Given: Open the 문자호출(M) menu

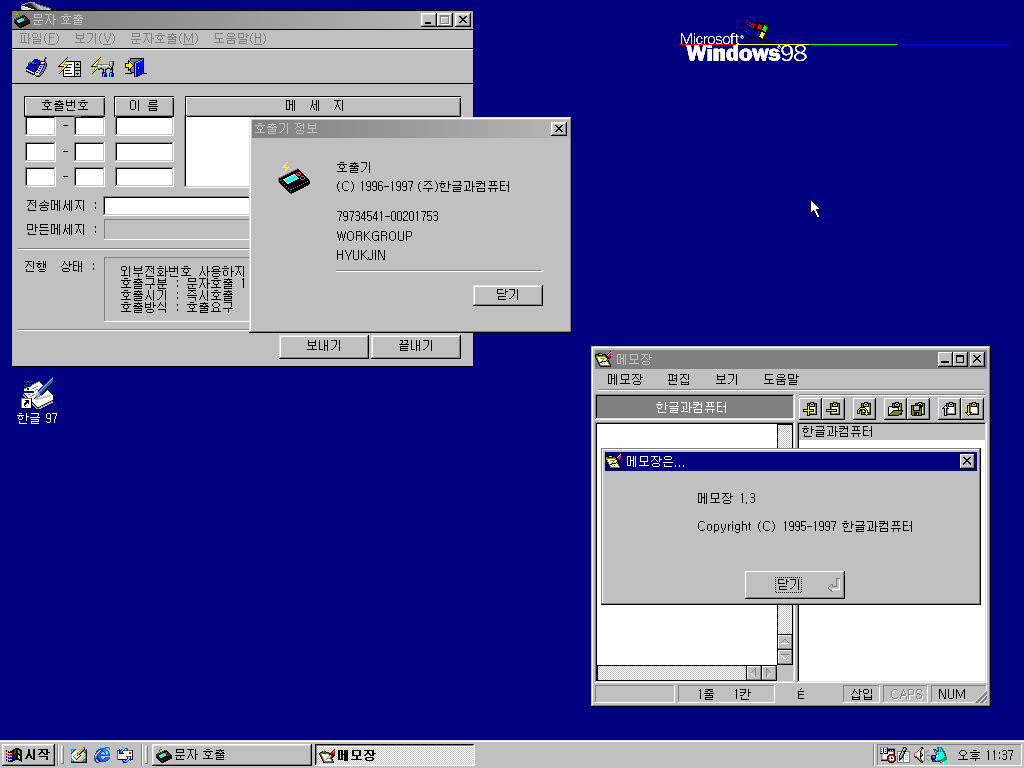Looking at the screenshot, I should [164, 39].
